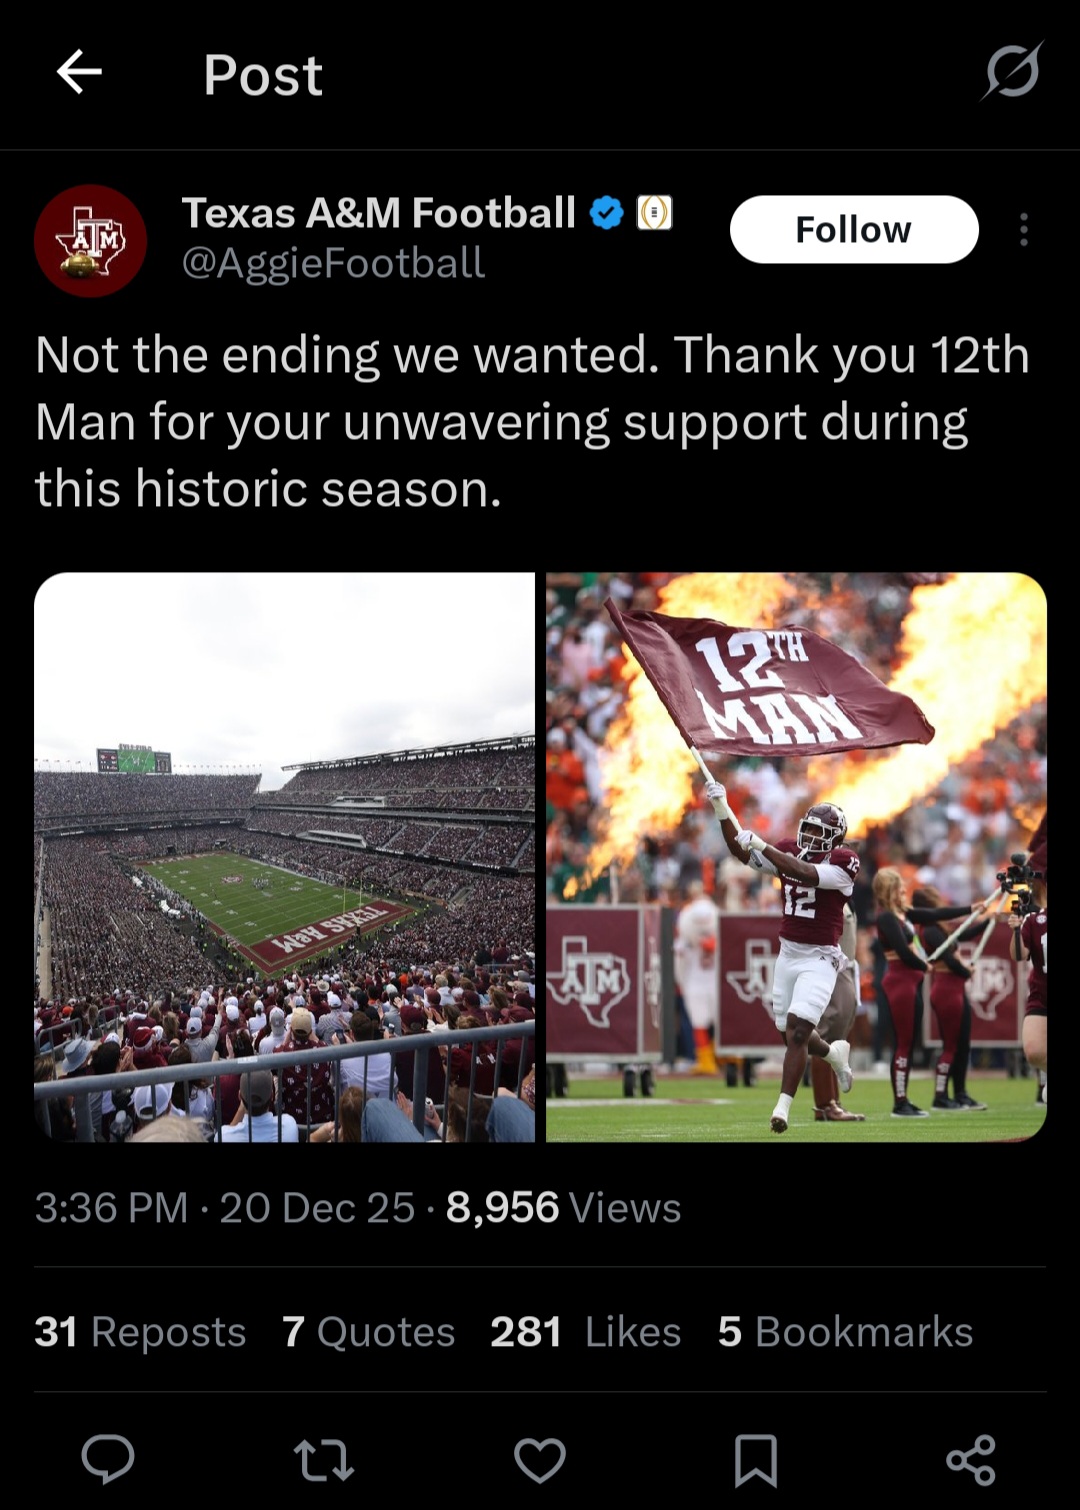
Task: Open the Grok icon at top right
Action: [1012, 71]
